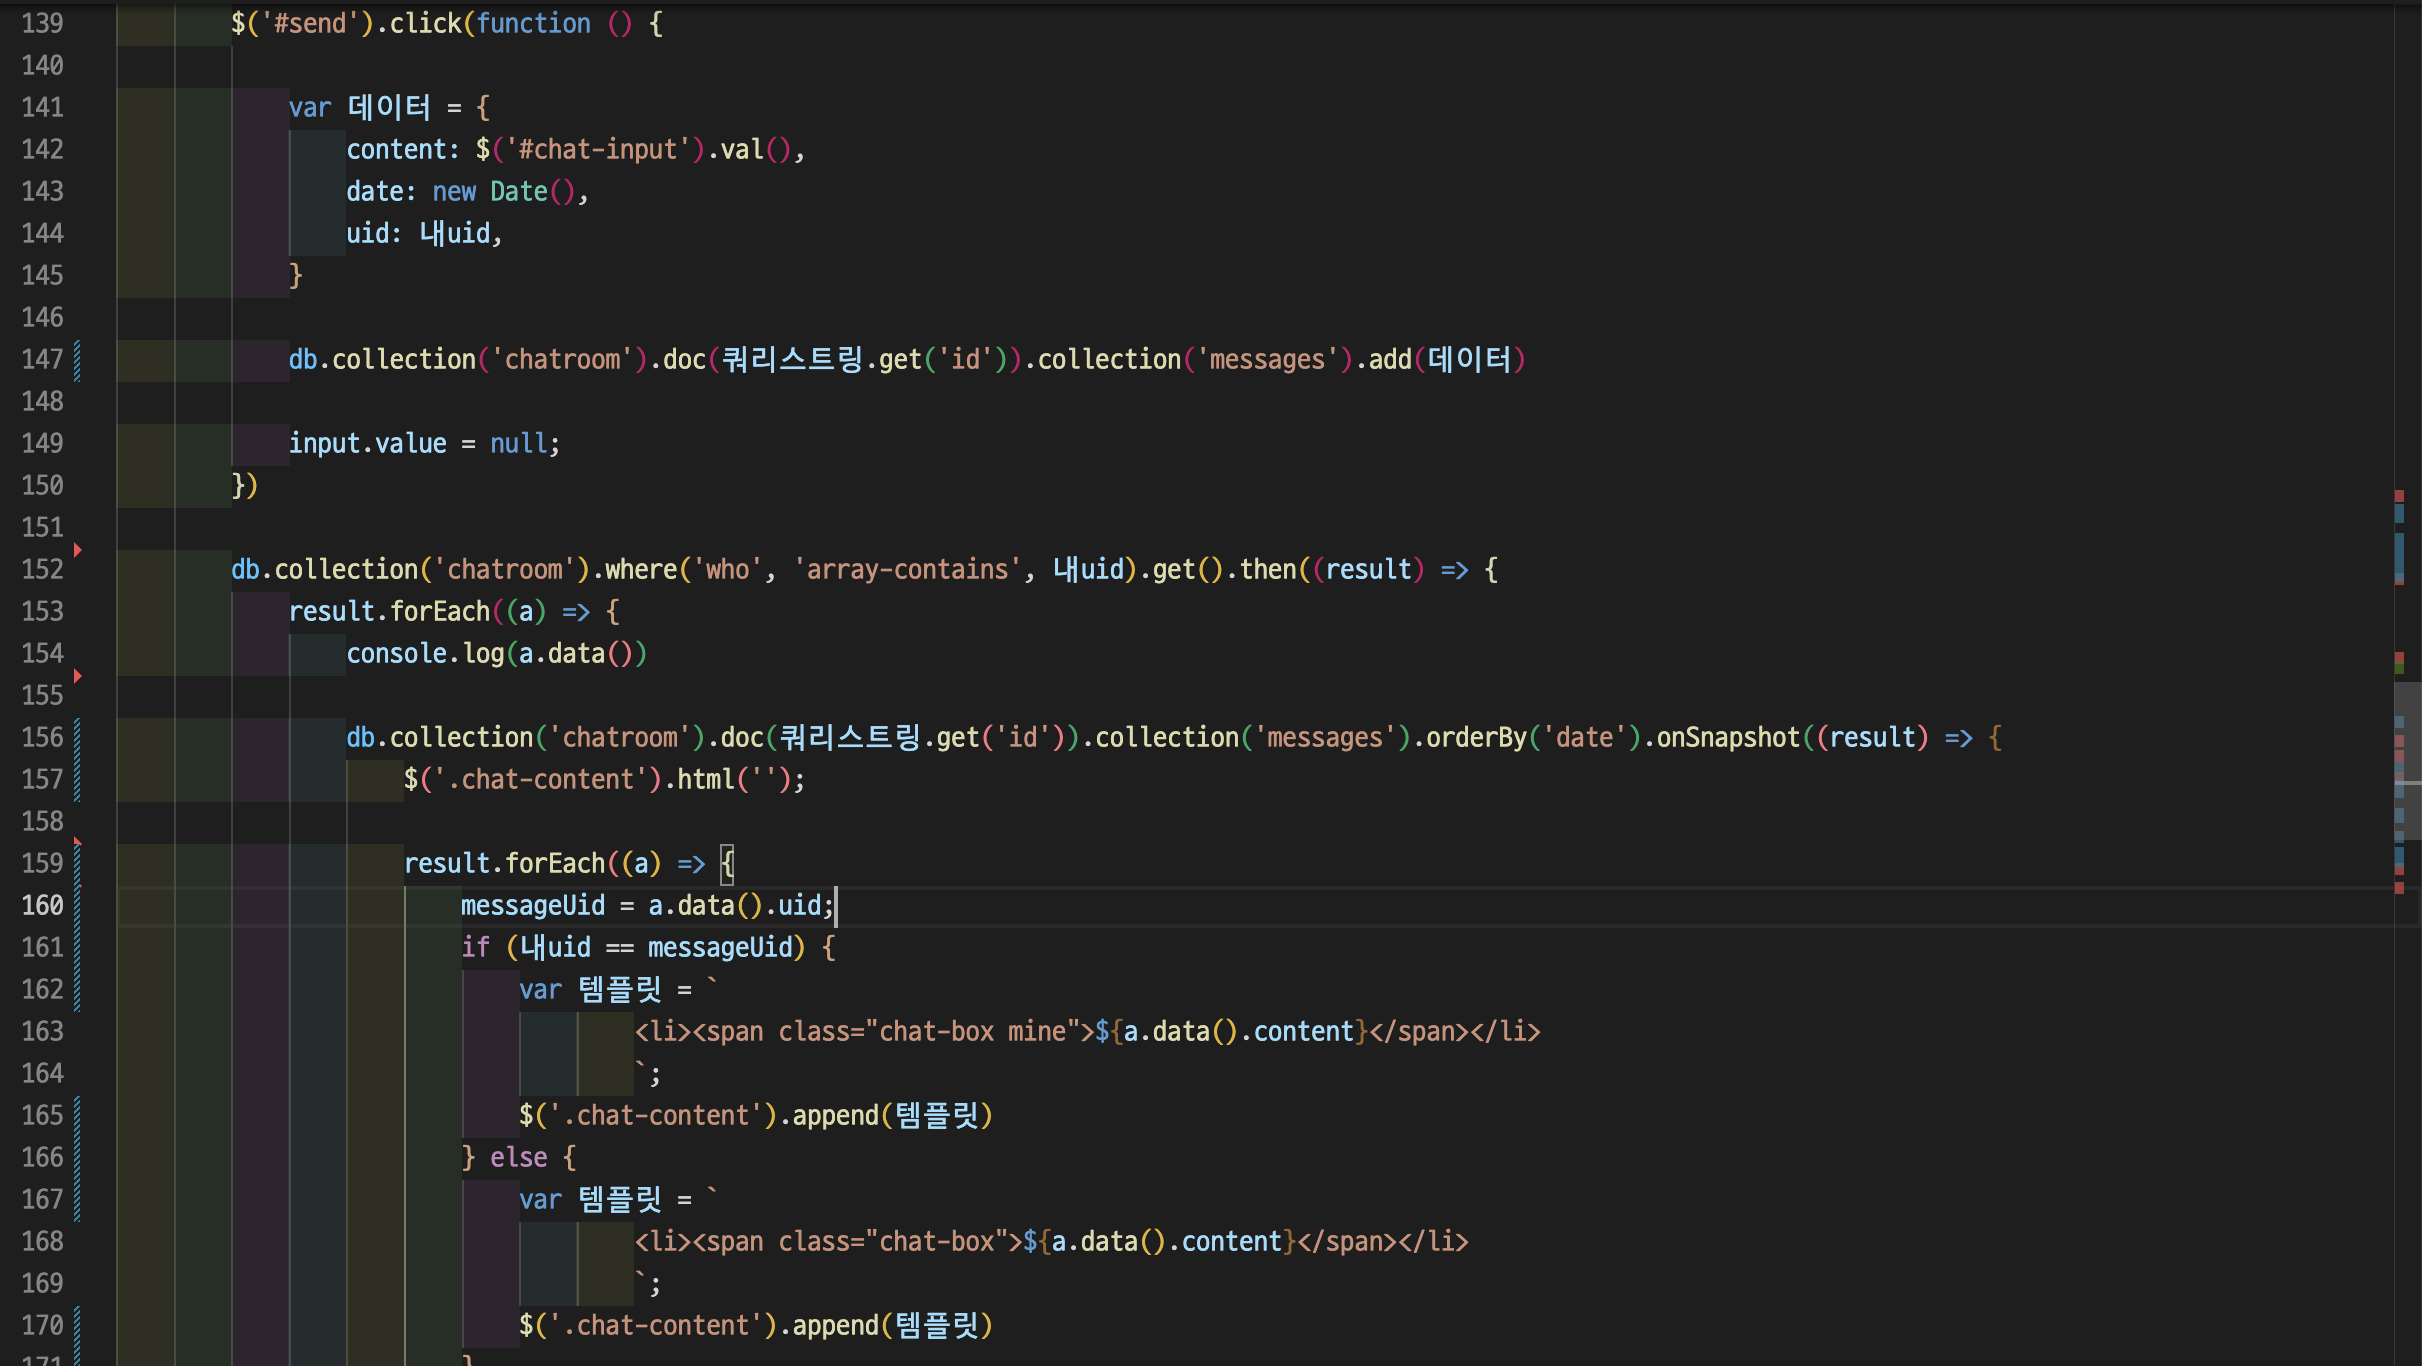Image resolution: width=2422 pixels, height=1366 pixels.
Task: Click the null keyword on line 149
Action: point(518,444)
